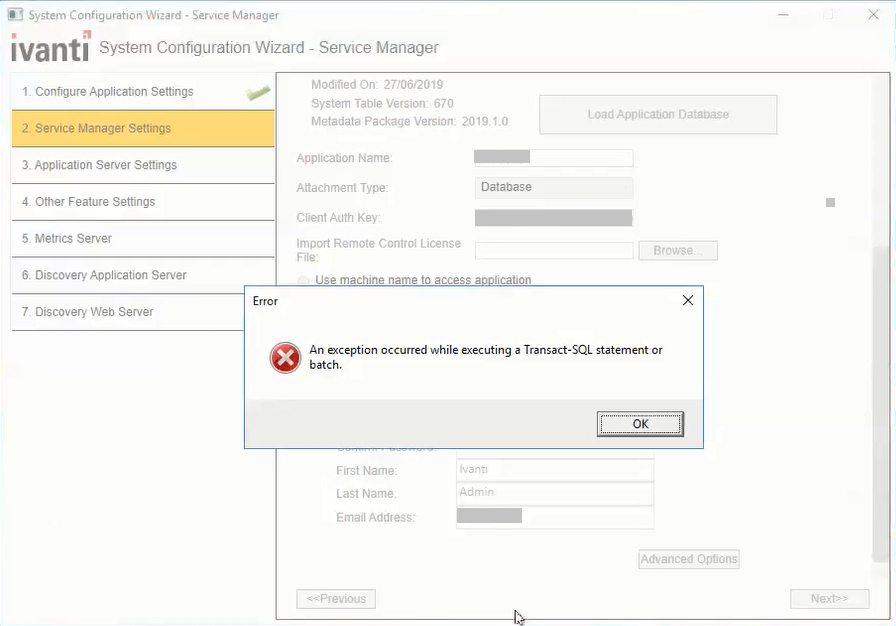Expand the Attachment Type dropdown

coord(553,187)
